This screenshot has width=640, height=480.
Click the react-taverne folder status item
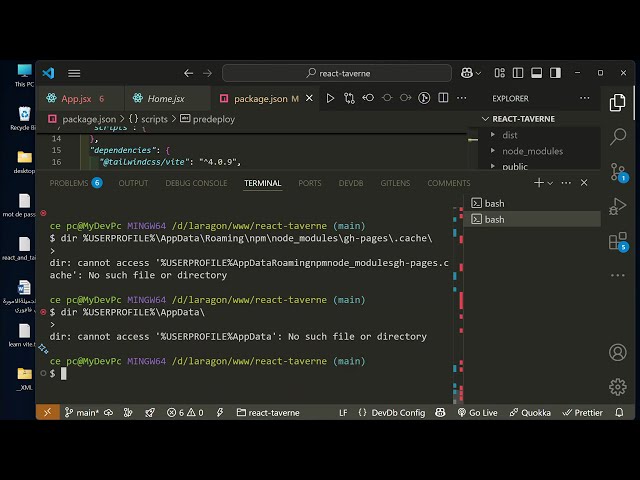268,413
